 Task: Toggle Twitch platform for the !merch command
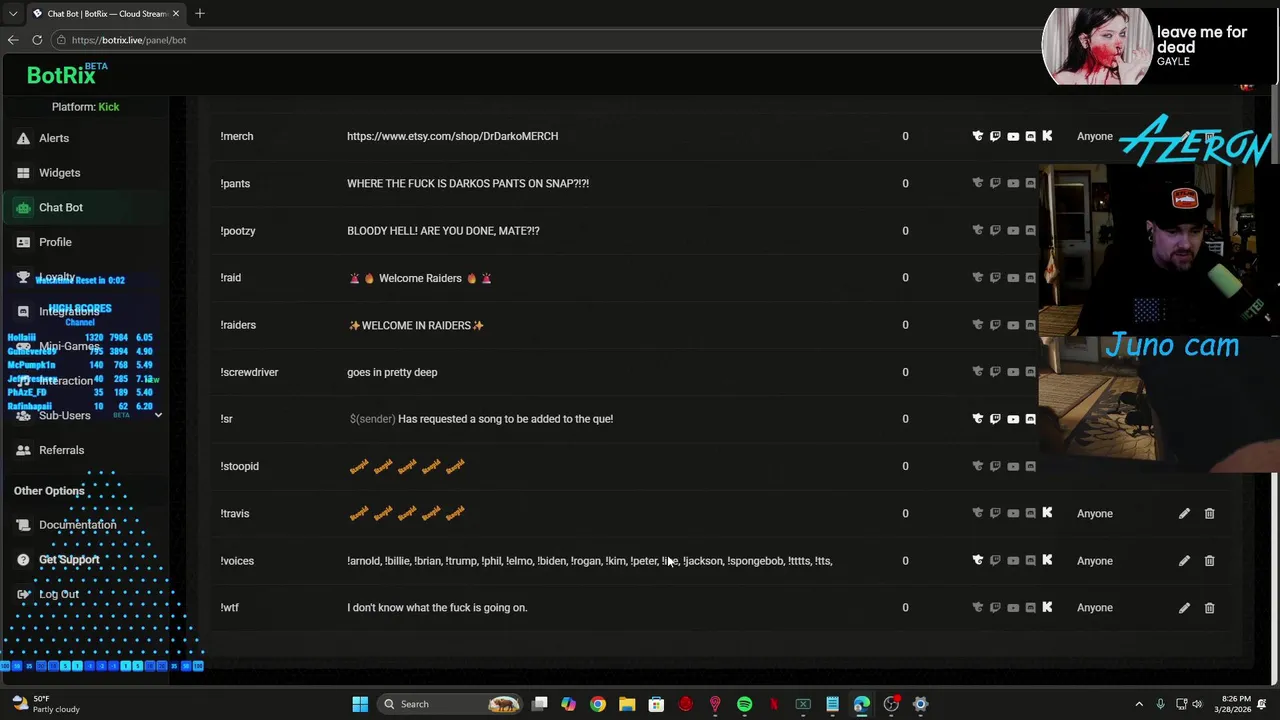click(995, 136)
